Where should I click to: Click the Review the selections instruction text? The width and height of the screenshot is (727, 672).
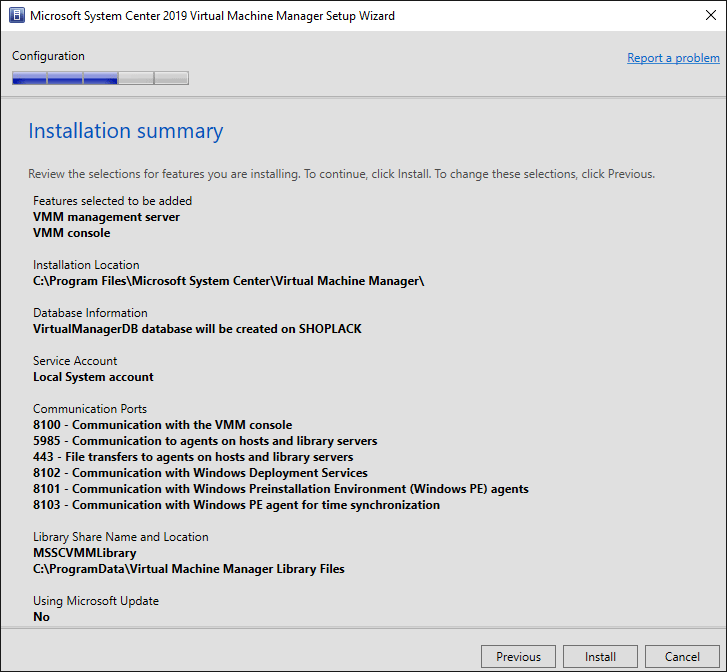342,174
